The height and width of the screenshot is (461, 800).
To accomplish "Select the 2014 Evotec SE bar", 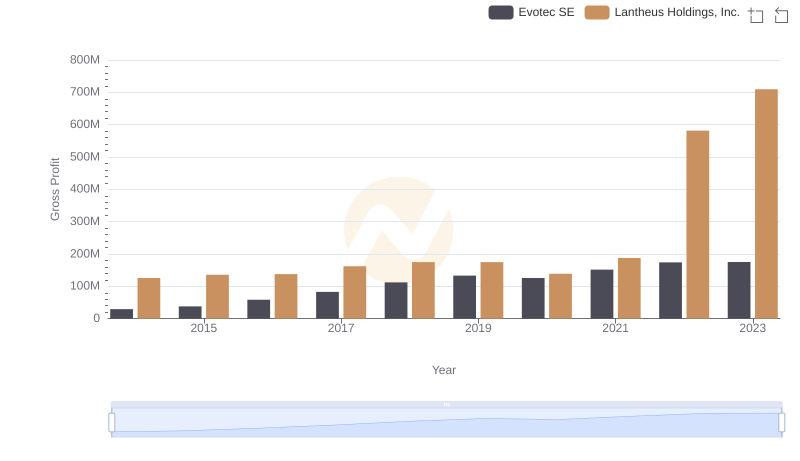I will click(x=121, y=314).
